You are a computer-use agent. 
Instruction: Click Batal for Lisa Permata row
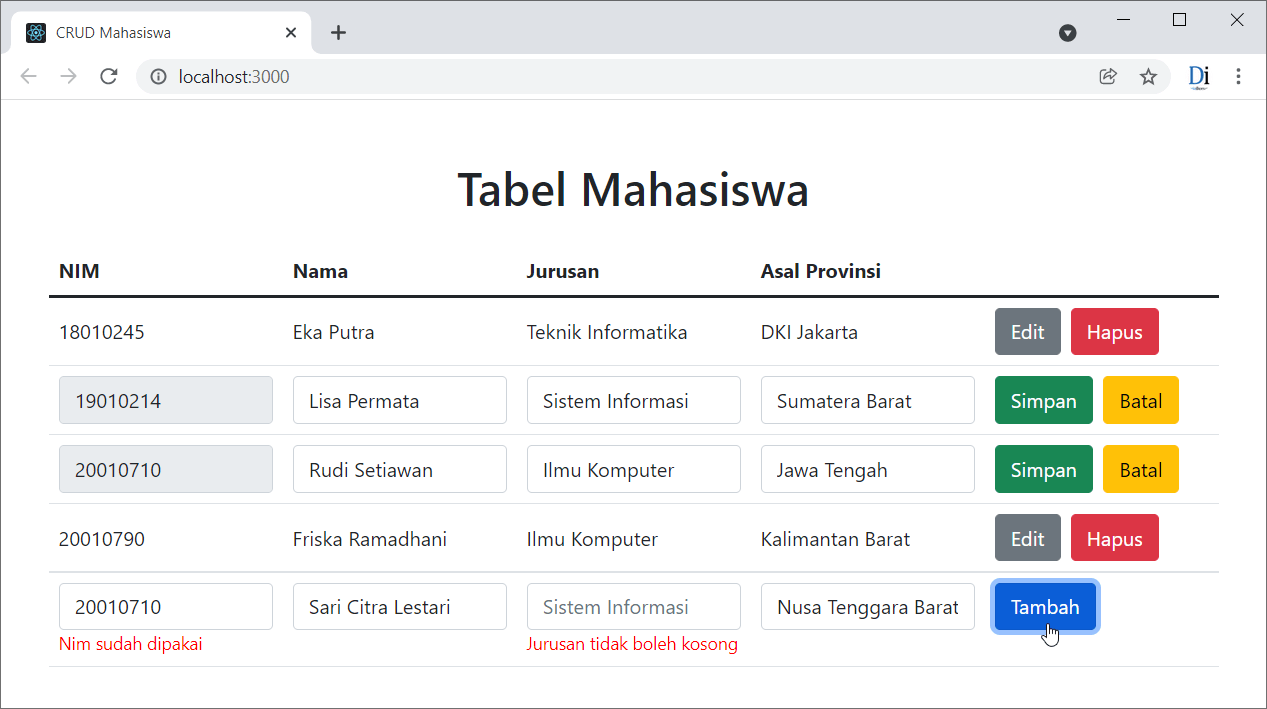[1140, 401]
